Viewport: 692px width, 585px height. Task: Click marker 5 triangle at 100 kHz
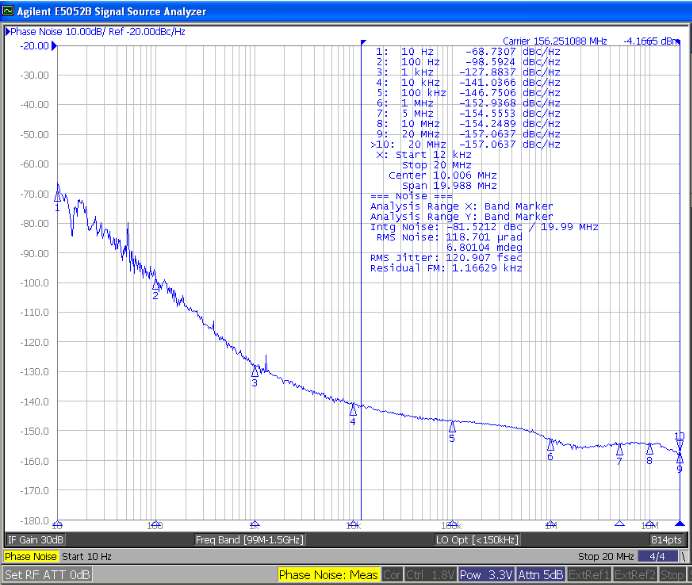[x=452, y=426]
